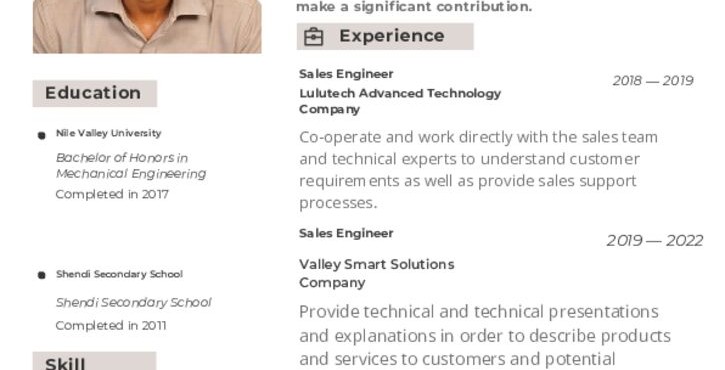Select Bachelor of Honors in Mechanical Engineering text
The width and height of the screenshot is (725, 370).
tap(131, 166)
